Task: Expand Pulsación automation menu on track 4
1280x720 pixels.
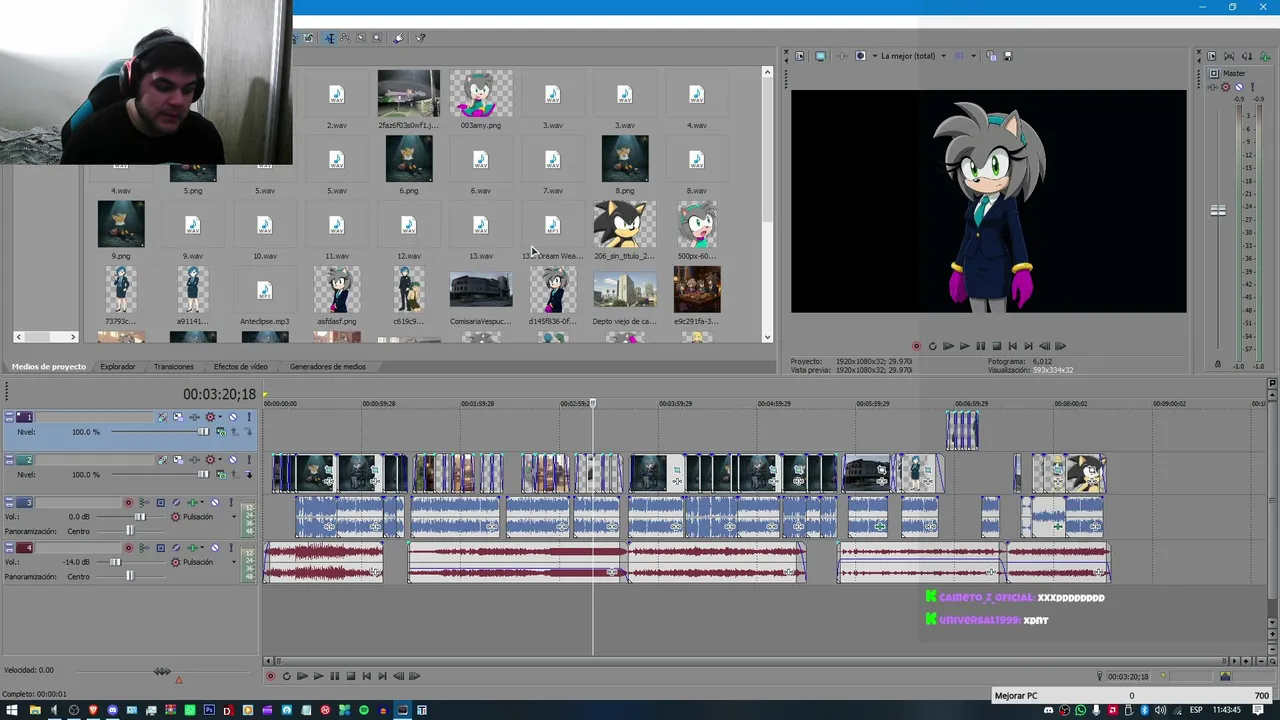Action: [x=234, y=562]
